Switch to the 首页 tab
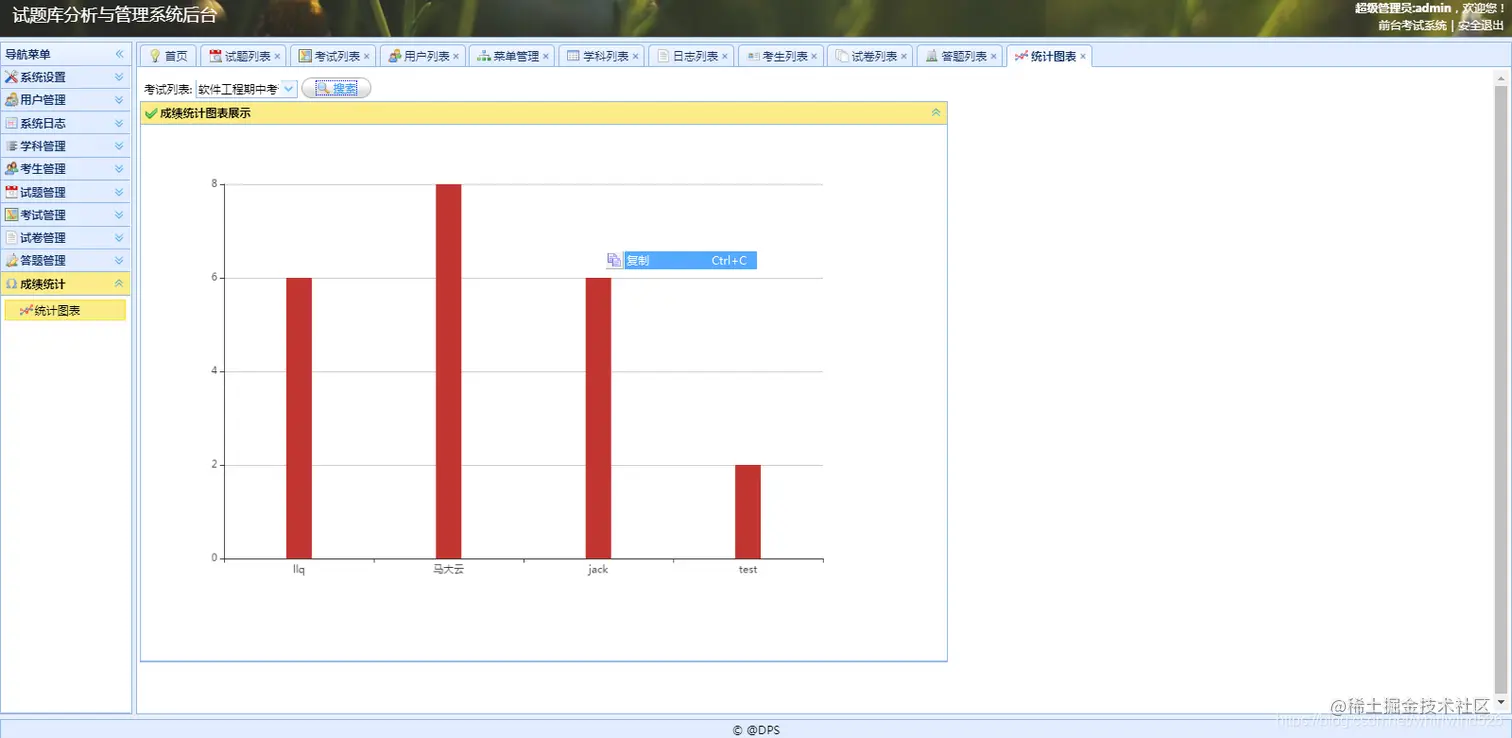Image resolution: width=1512 pixels, height=738 pixels. click(167, 56)
